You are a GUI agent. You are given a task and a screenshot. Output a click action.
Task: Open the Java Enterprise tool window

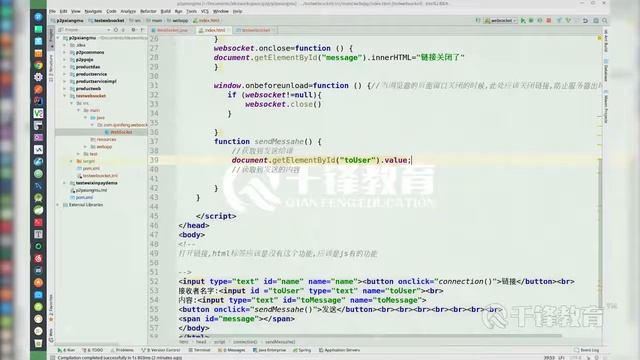(x=269, y=350)
